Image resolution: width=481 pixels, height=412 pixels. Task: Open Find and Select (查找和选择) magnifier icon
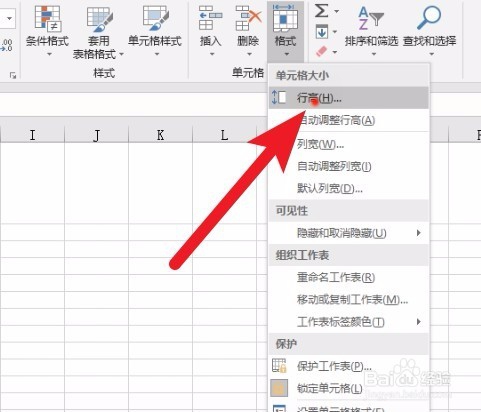pos(429,18)
